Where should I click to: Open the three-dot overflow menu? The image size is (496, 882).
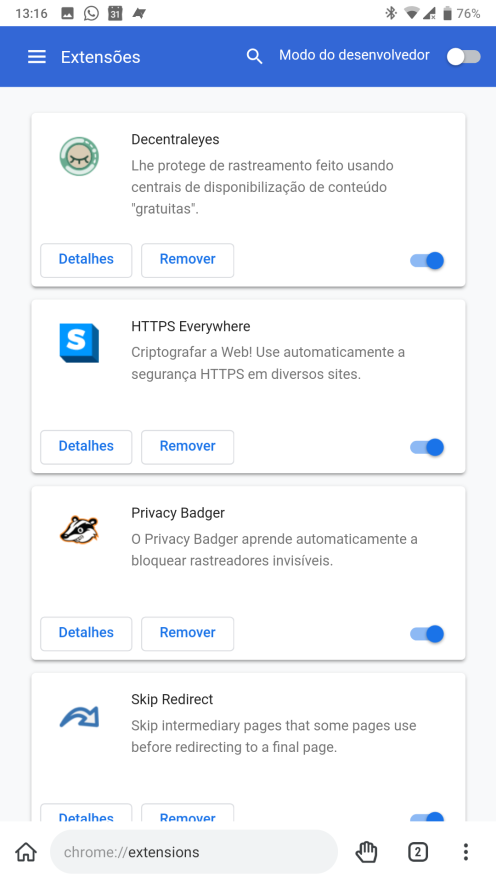[x=466, y=852]
